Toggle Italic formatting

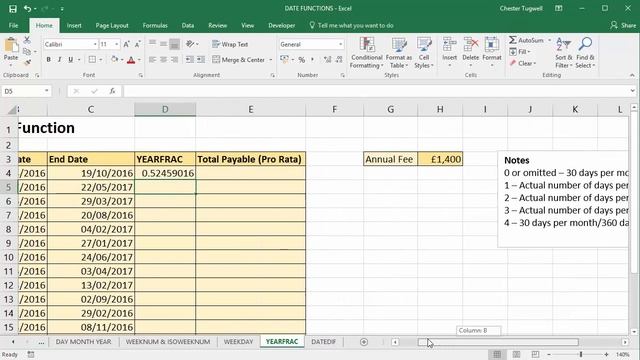click(60, 60)
